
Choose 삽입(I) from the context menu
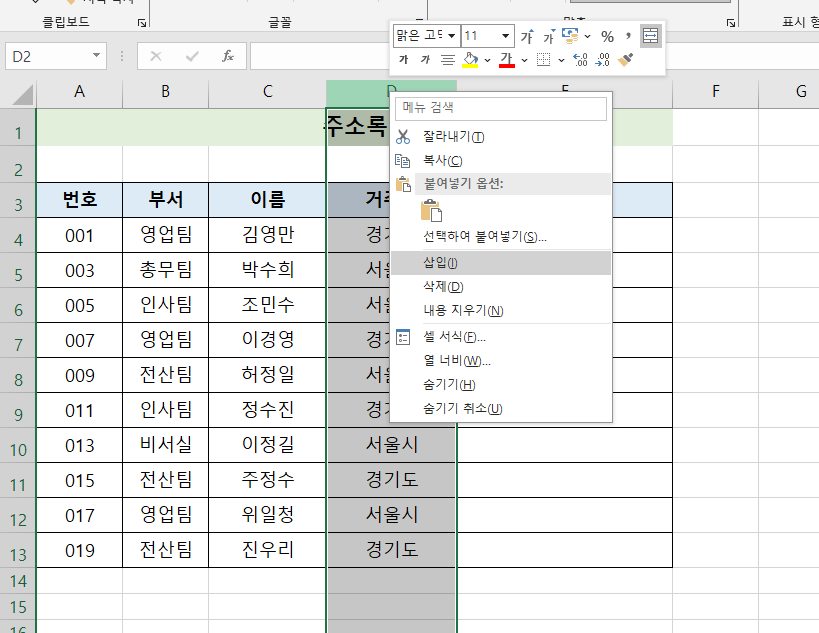tap(501, 263)
